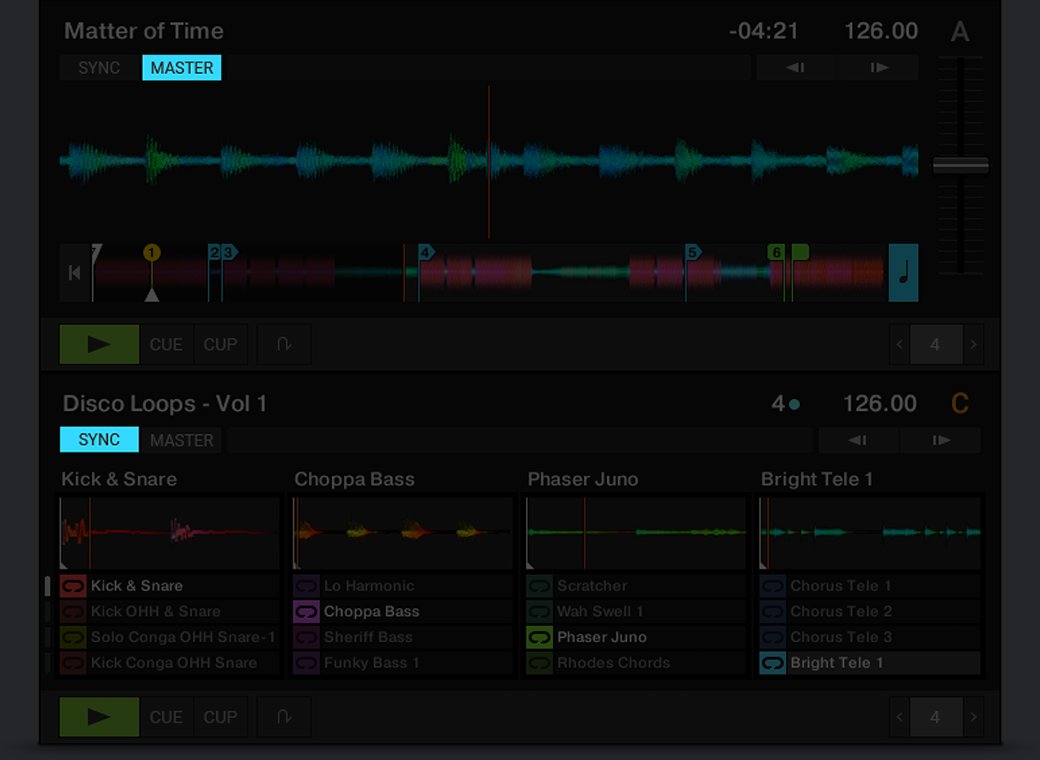Click the Disco Loops - Vol 1 title
This screenshot has height=760, width=1040.
coord(165,404)
